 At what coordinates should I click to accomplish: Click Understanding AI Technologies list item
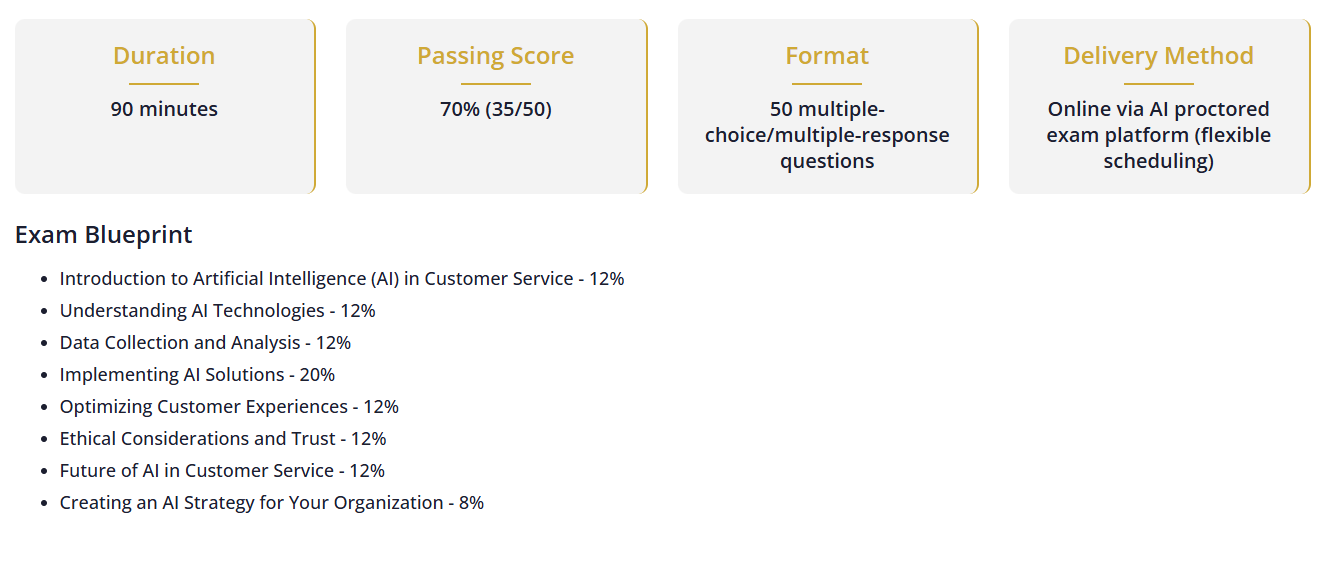pos(218,311)
